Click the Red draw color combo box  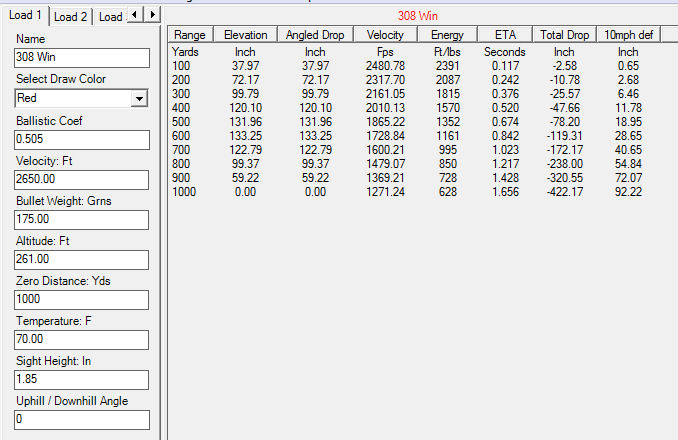[81, 98]
